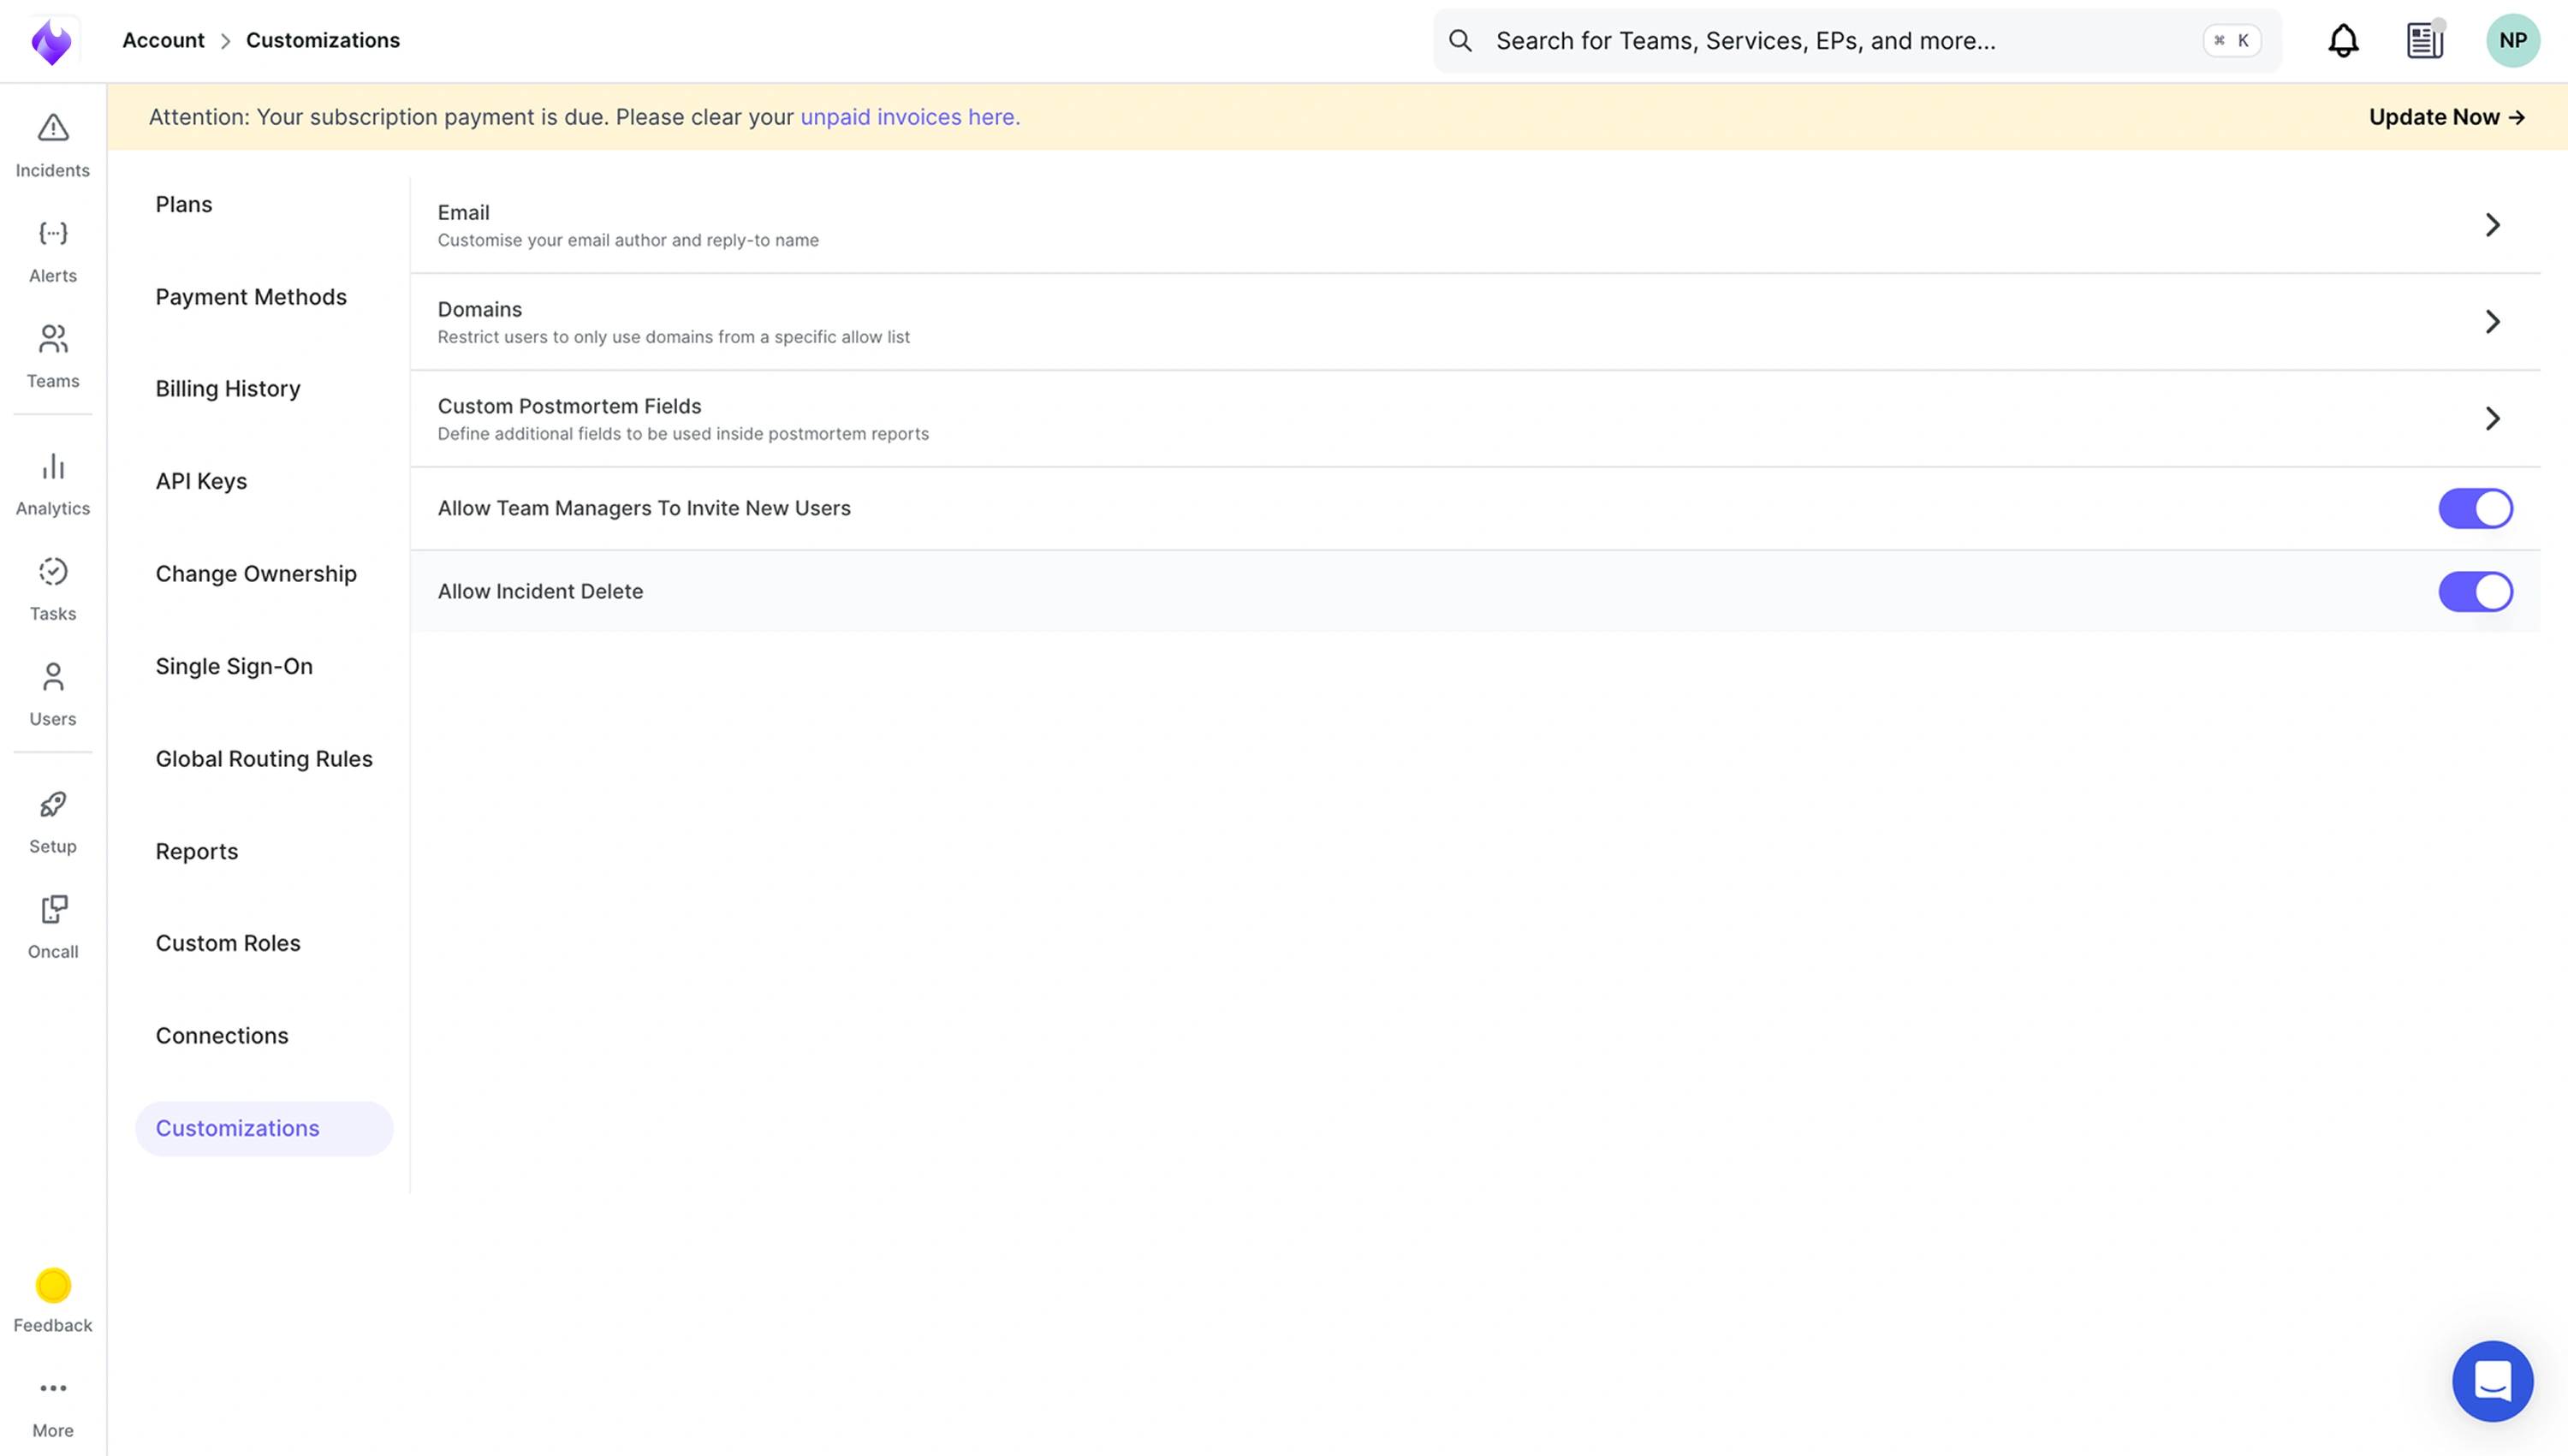This screenshot has width=2568, height=1456.
Task: Expand the Email customization row
Action: tap(2492, 225)
